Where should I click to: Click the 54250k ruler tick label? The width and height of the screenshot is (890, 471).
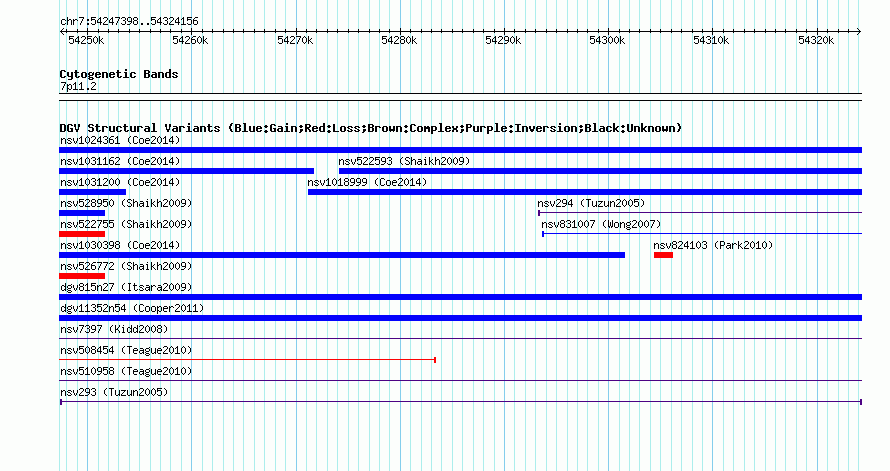pos(86,40)
